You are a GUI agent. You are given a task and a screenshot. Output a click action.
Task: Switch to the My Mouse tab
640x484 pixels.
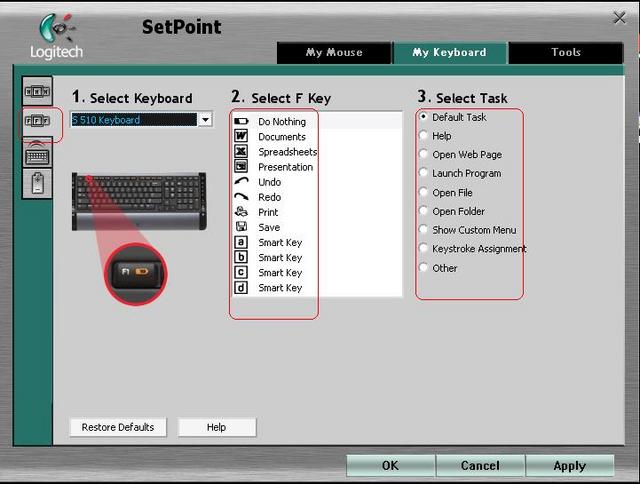tap(334, 53)
